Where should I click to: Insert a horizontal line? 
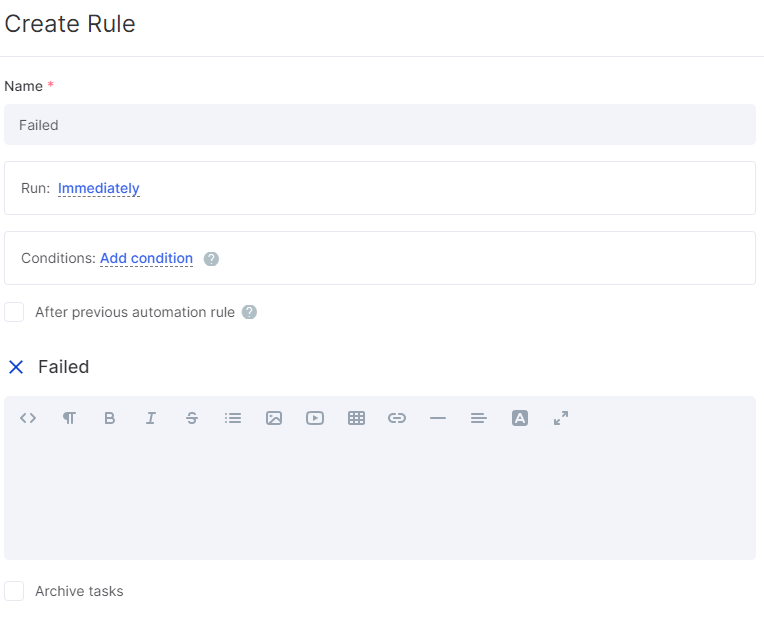(438, 418)
